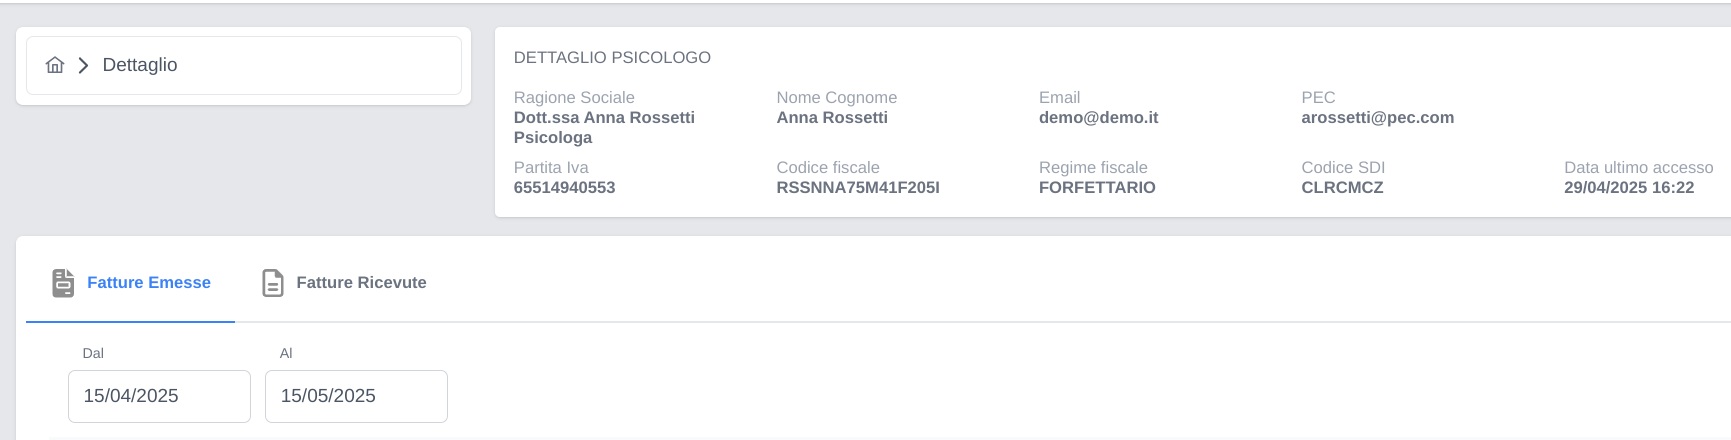Image resolution: width=1731 pixels, height=440 pixels.
Task: Select the Codice SDI value CLRCMCZ
Action: point(1342,188)
